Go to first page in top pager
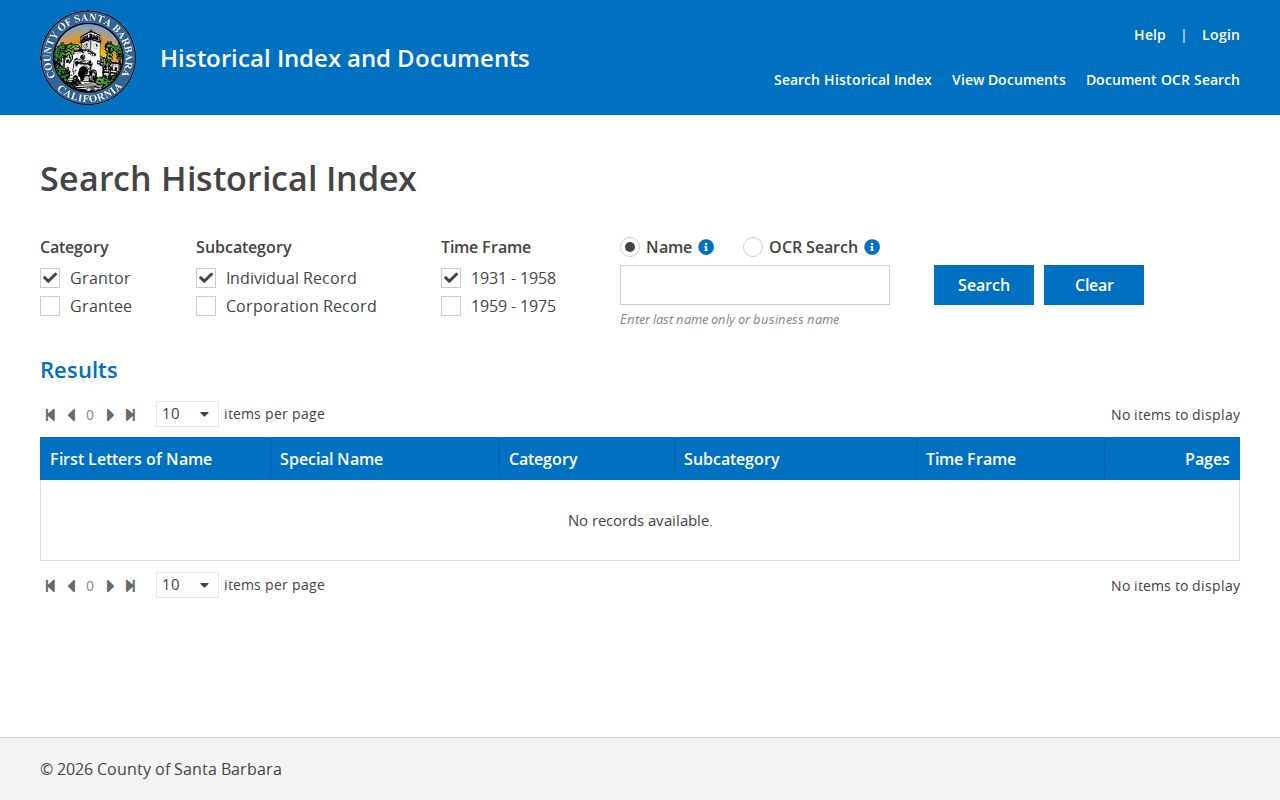Image resolution: width=1280 pixels, height=800 pixels. 50,415
